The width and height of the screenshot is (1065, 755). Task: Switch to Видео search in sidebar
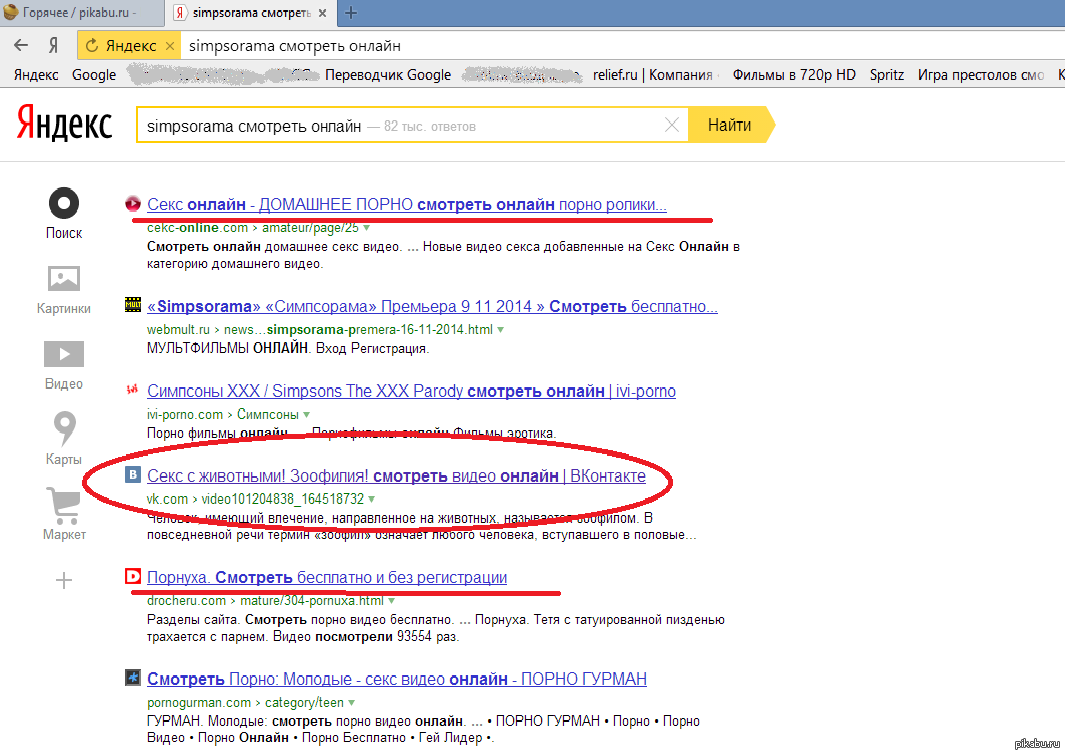(63, 354)
